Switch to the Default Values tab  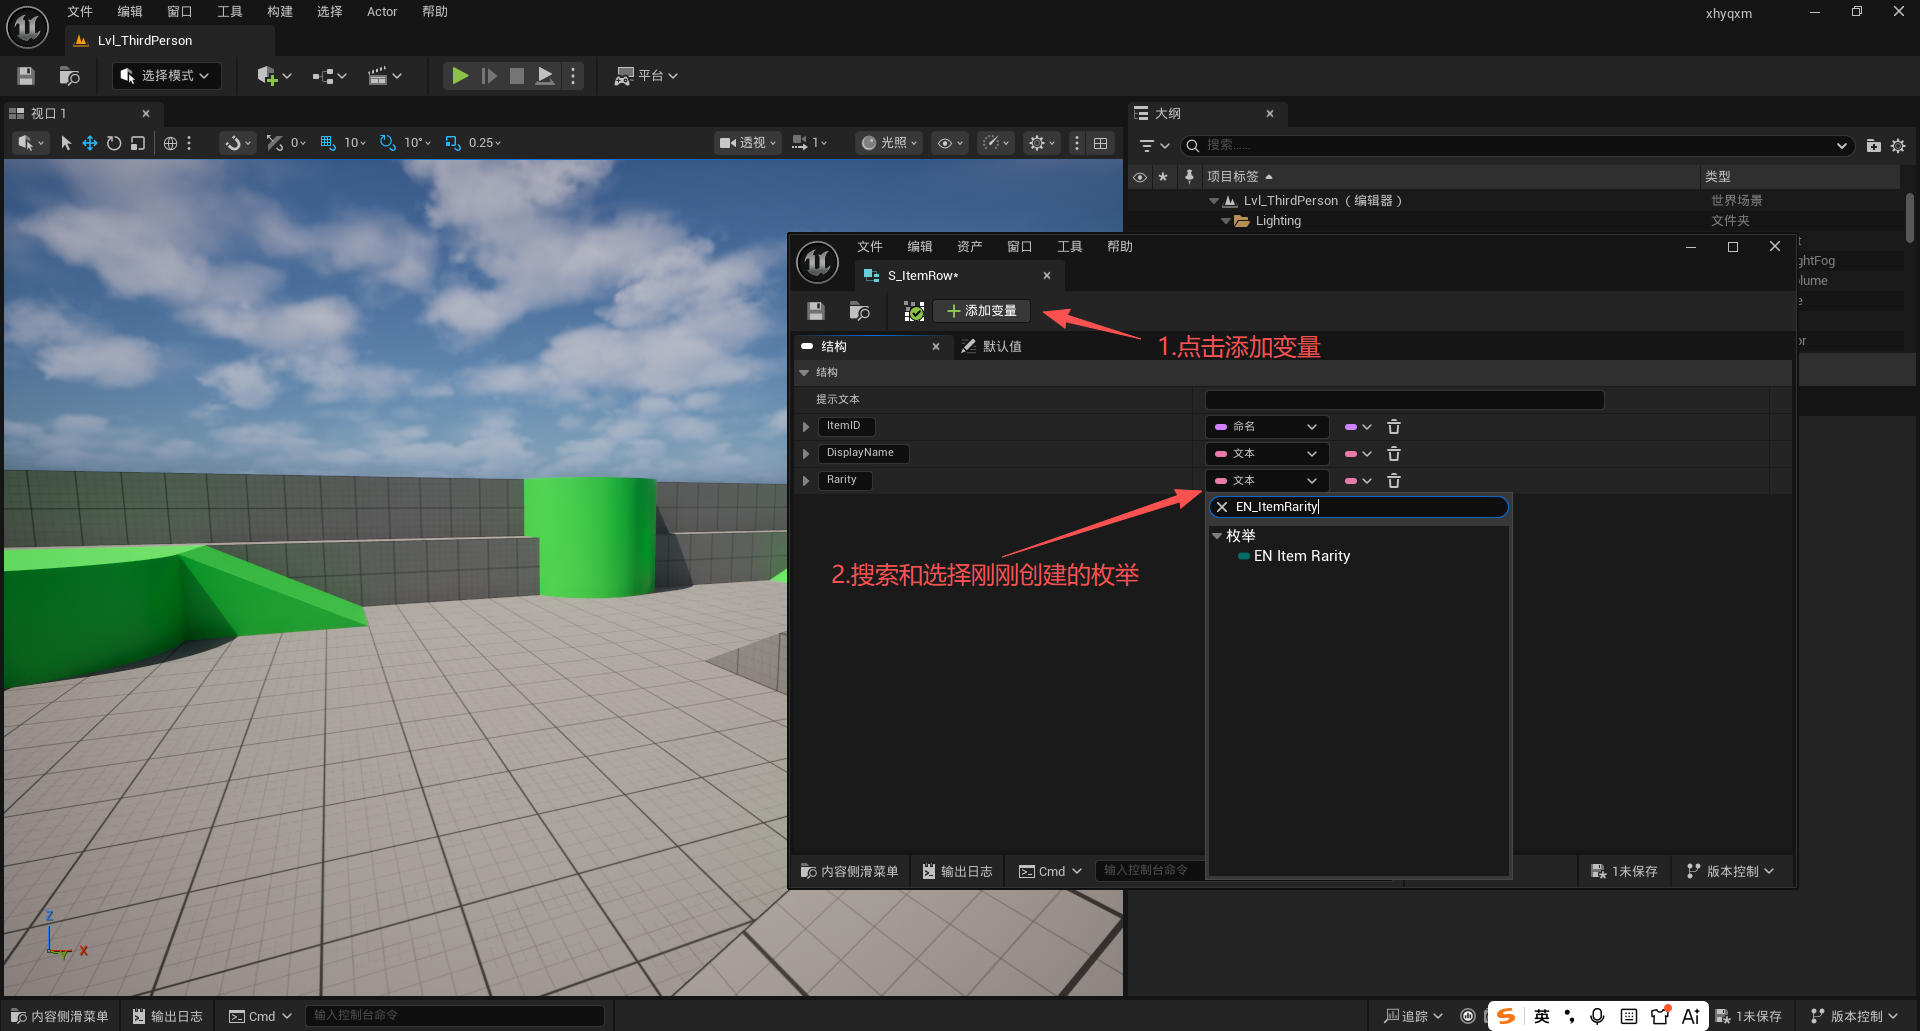point(991,347)
